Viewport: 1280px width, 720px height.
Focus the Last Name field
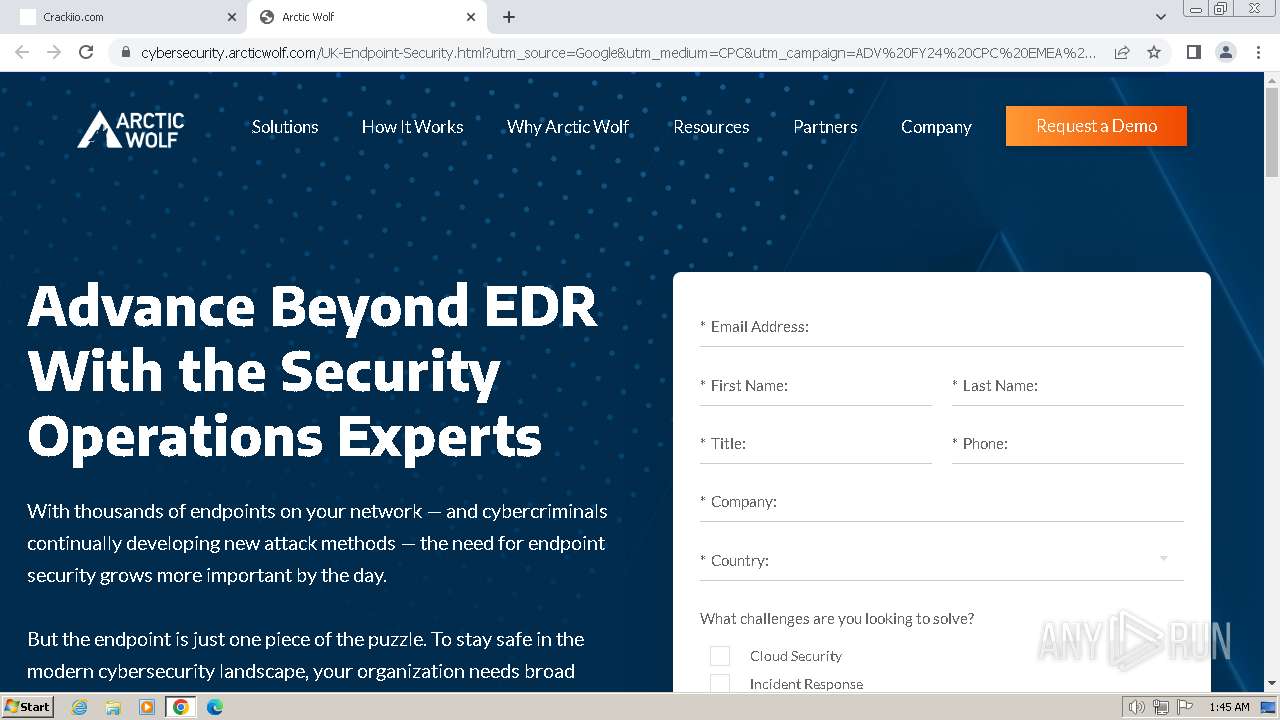point(1067,386)
